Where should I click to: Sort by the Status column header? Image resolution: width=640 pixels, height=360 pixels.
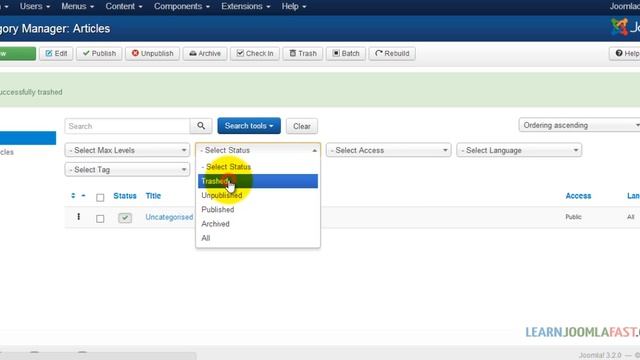[x=124, y=196]
